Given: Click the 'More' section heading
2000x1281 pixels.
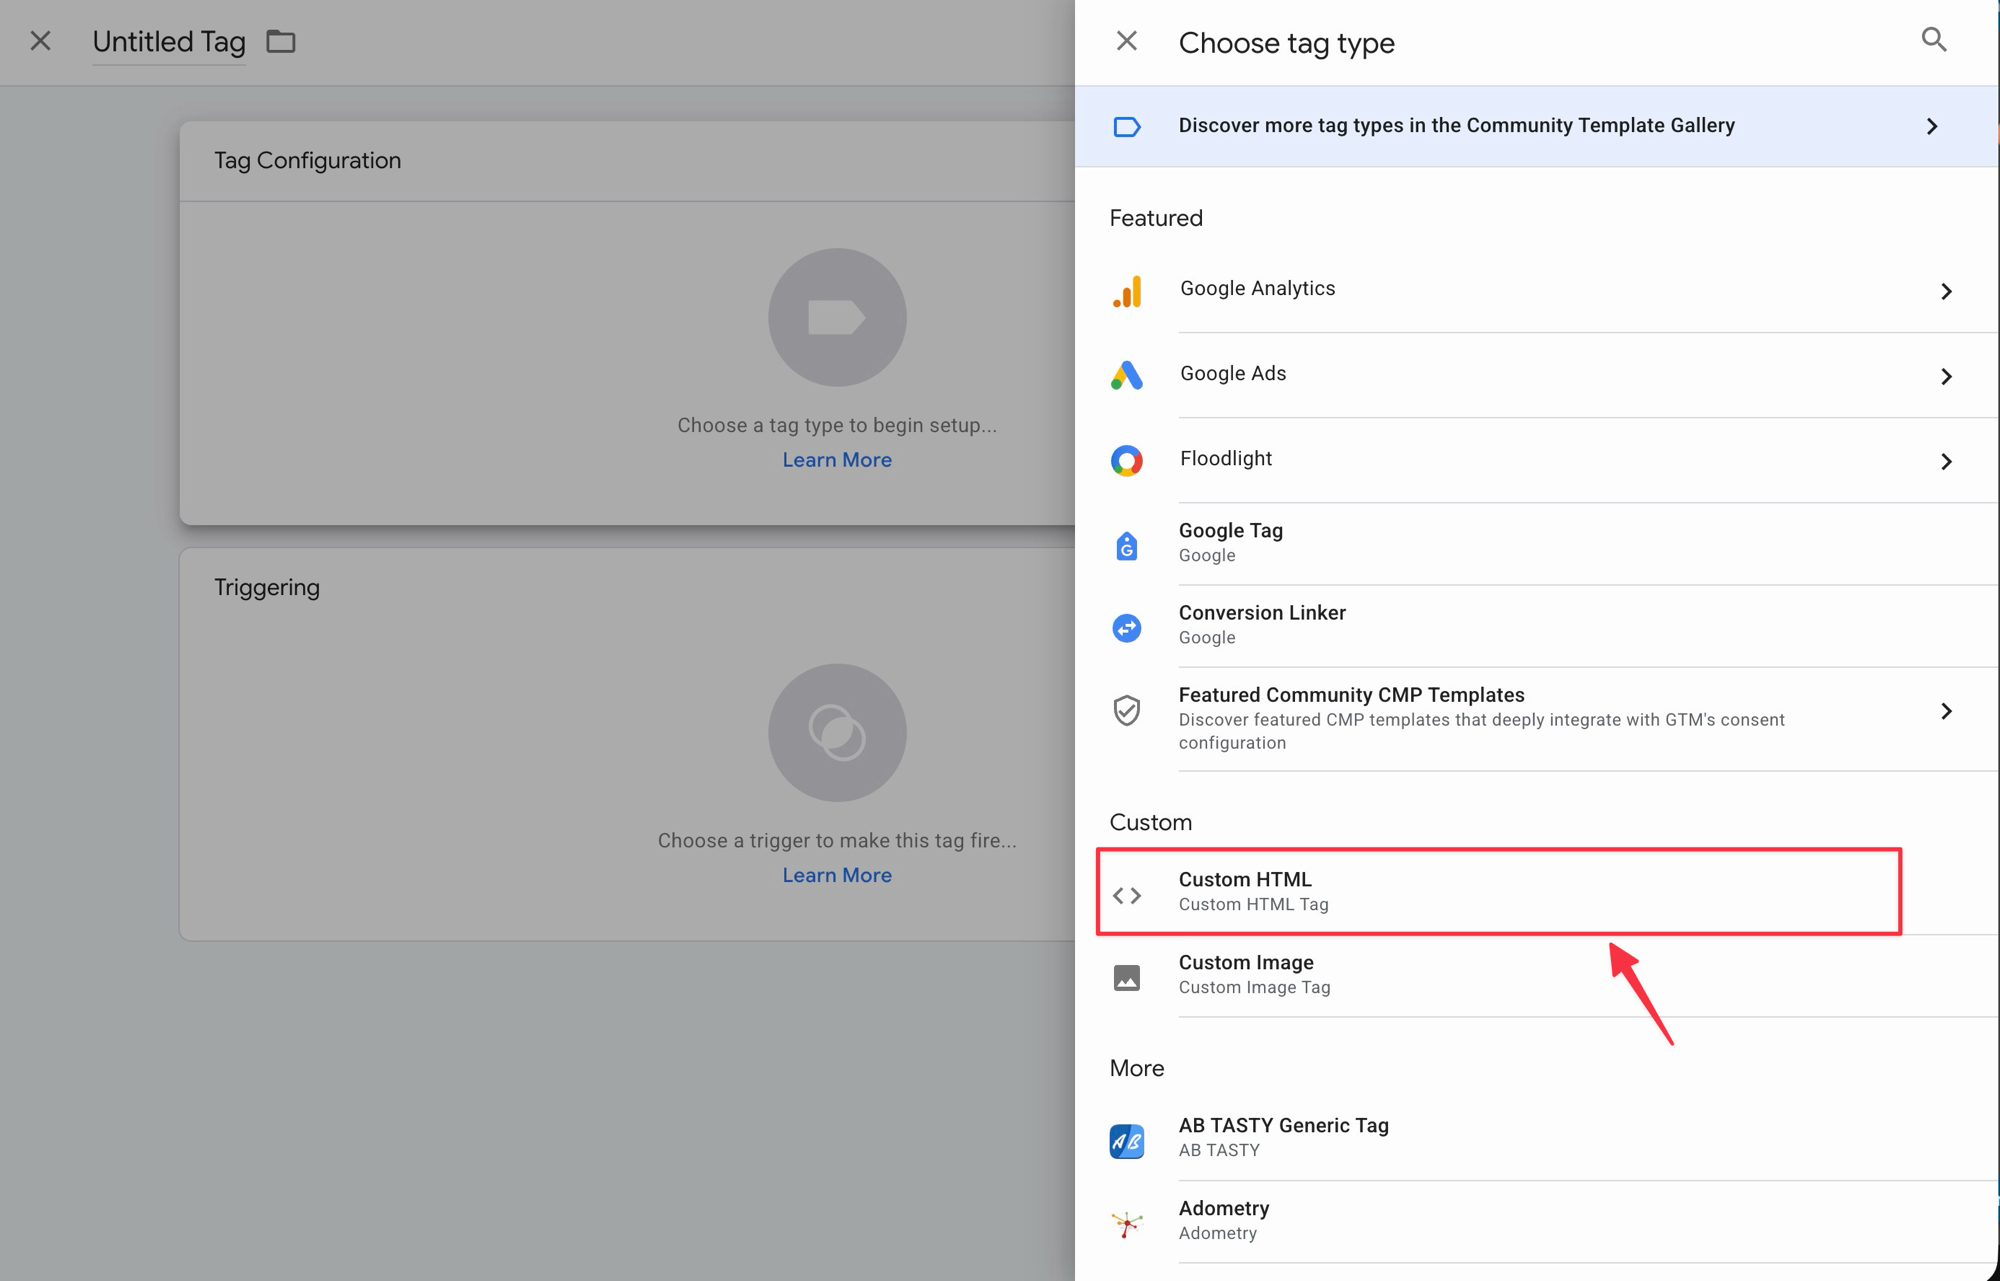Looking at the screenshot, I should [x=1137, y=1068].
